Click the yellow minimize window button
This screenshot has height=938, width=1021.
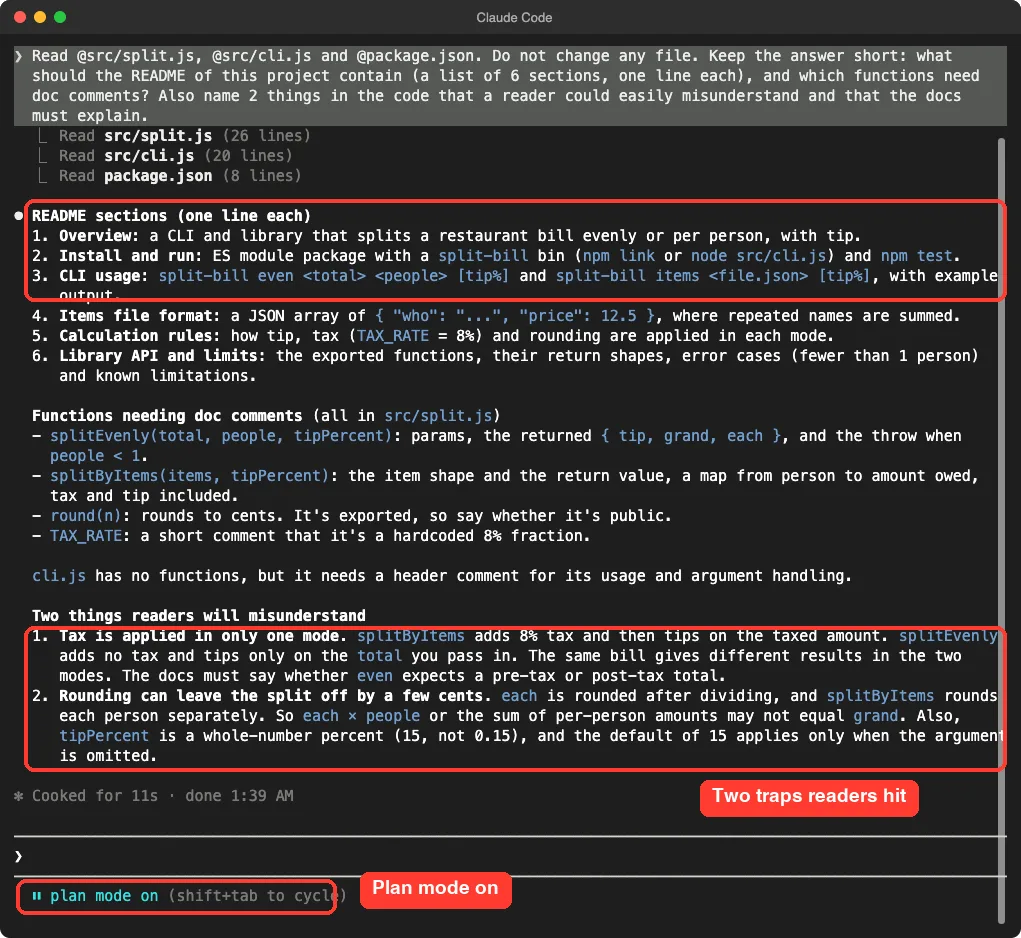pyautogui.click(x=40, y=17)
